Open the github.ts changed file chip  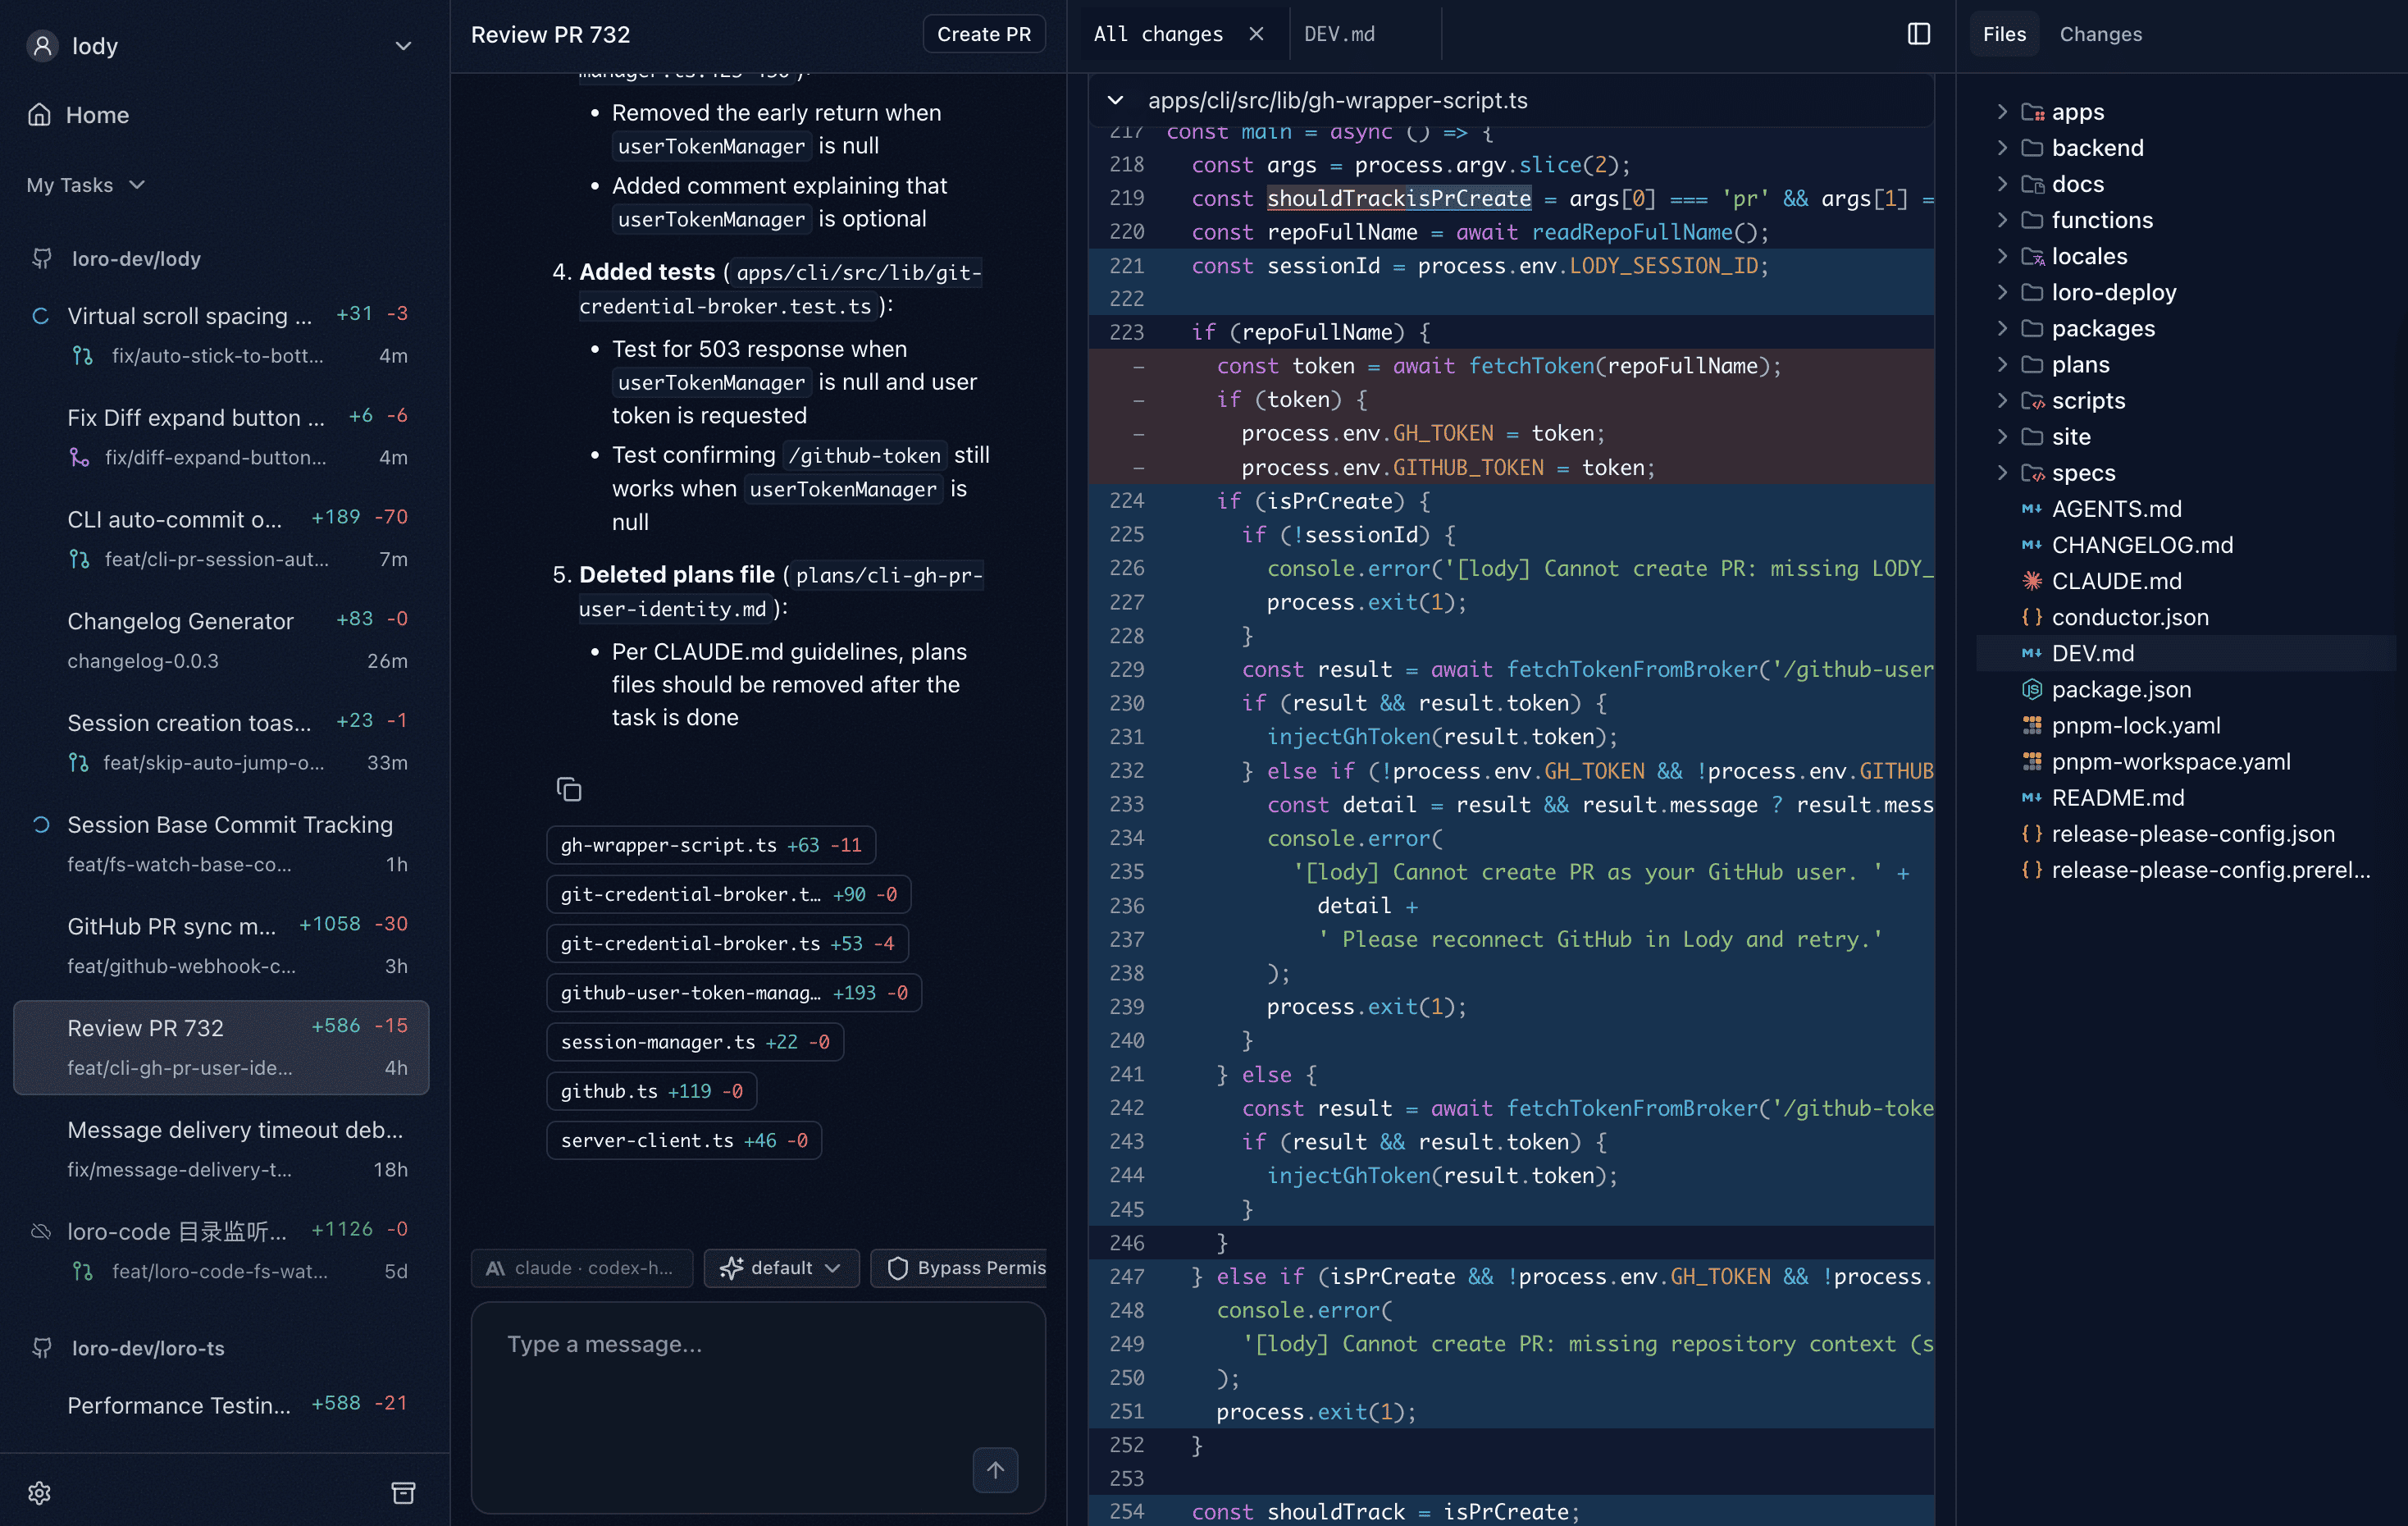651,1091
